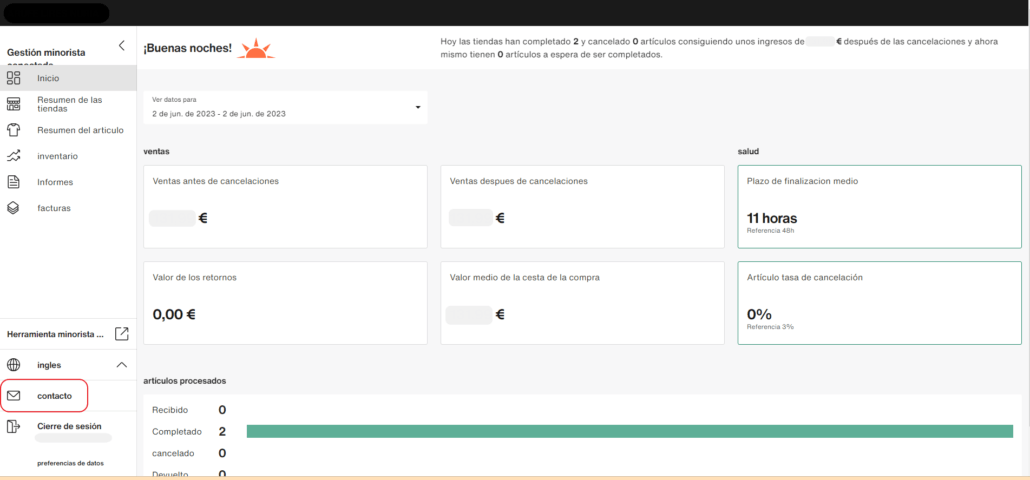Click the Inicio dashboard grid icon
The height and width of the screenshot is (480, 1030).
tap(14, 78)
